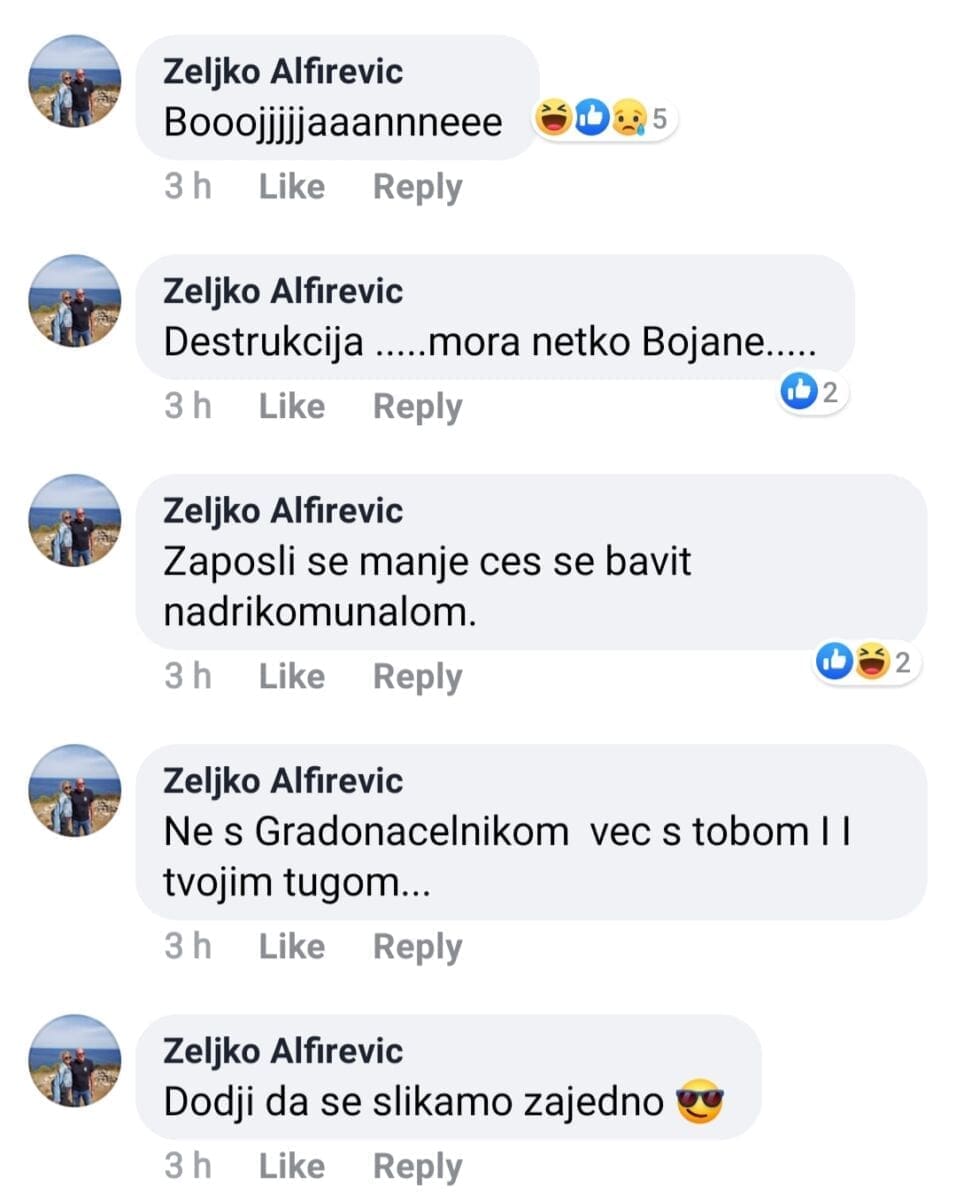Reply to "Dodji da se slikamo zajedno" comment
This screenshot has height=1200, width=956.
tap(417, 1166)
